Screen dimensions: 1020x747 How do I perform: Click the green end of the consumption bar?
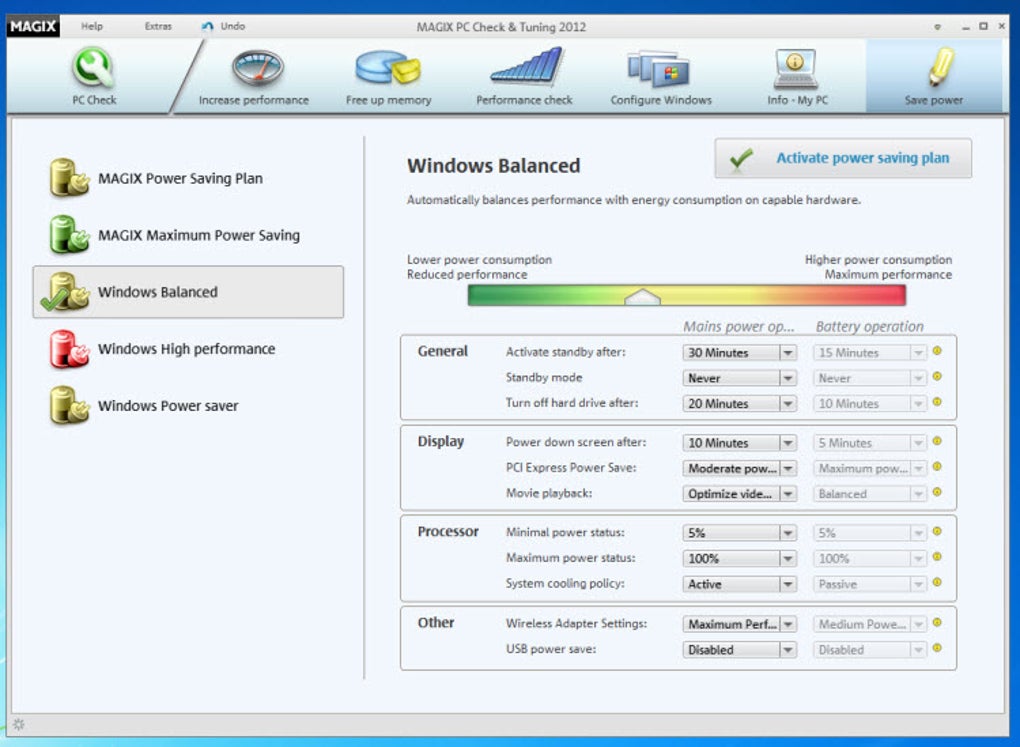coord(478,296)
